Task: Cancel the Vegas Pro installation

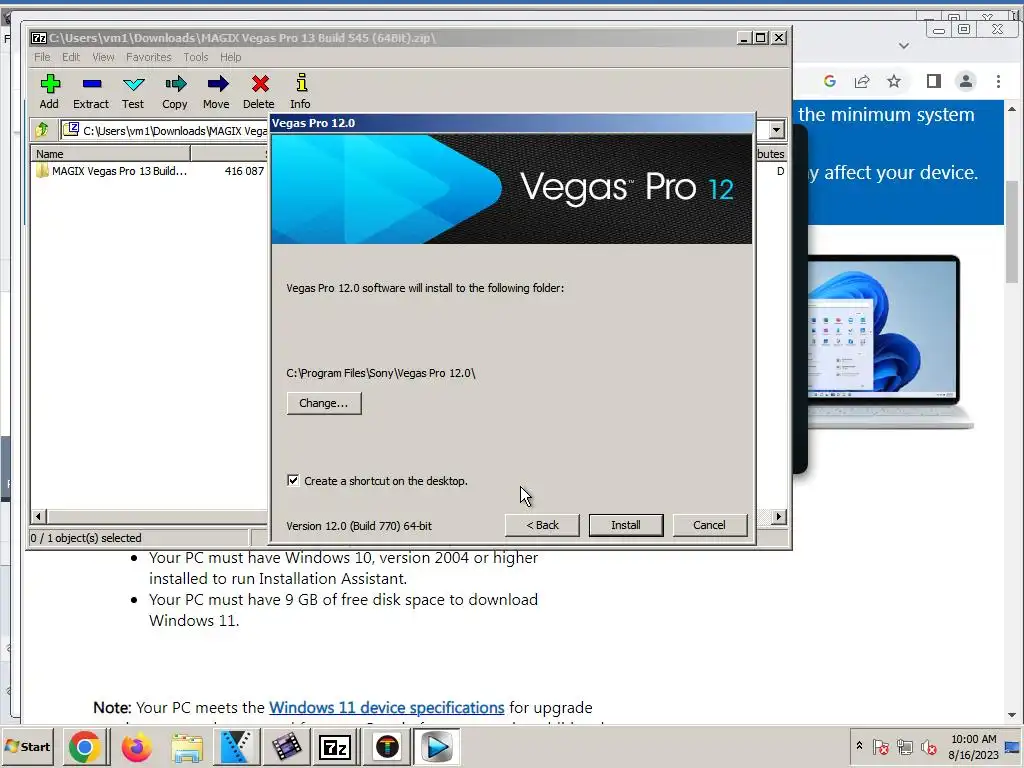Action: coord(709,525)
